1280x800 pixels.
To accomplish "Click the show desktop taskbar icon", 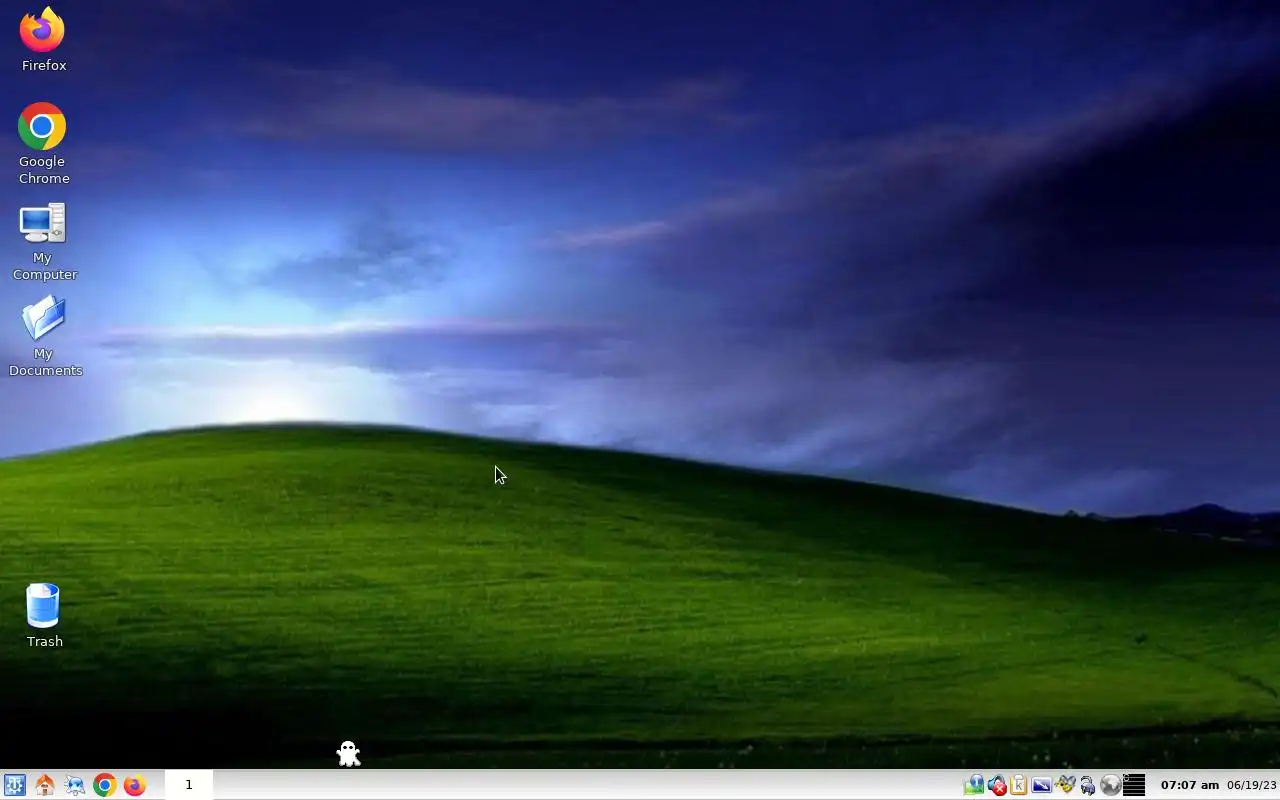I will coord(75,785).
